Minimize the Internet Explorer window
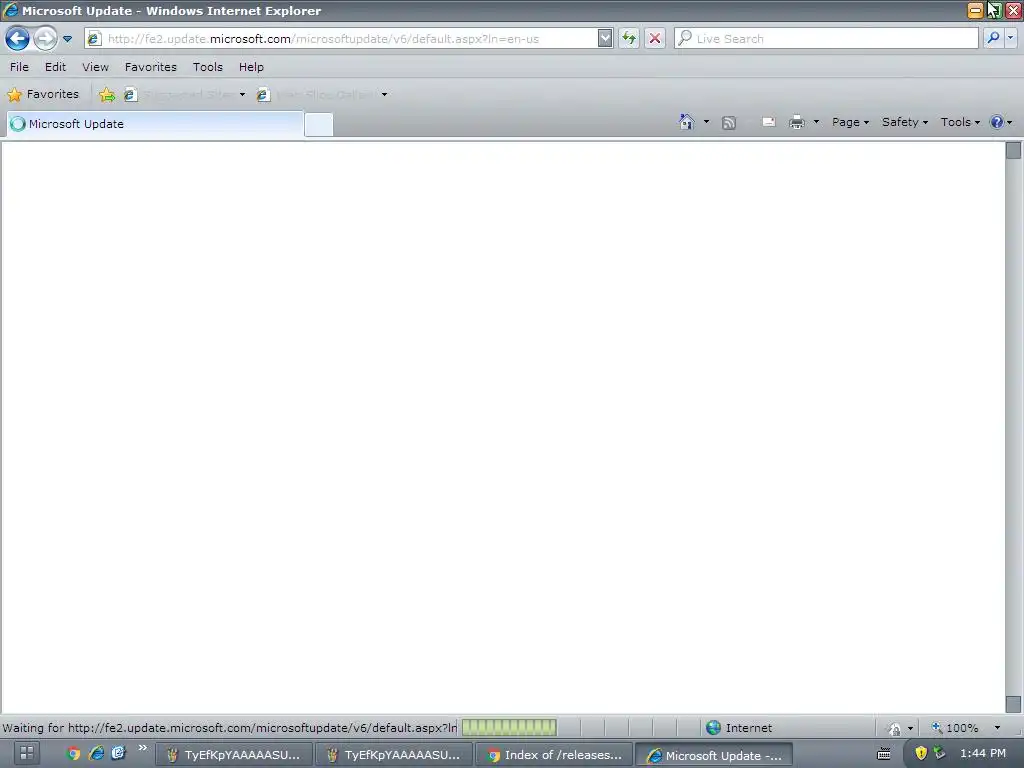The image size is (1024, 768). tap(975, 10)
